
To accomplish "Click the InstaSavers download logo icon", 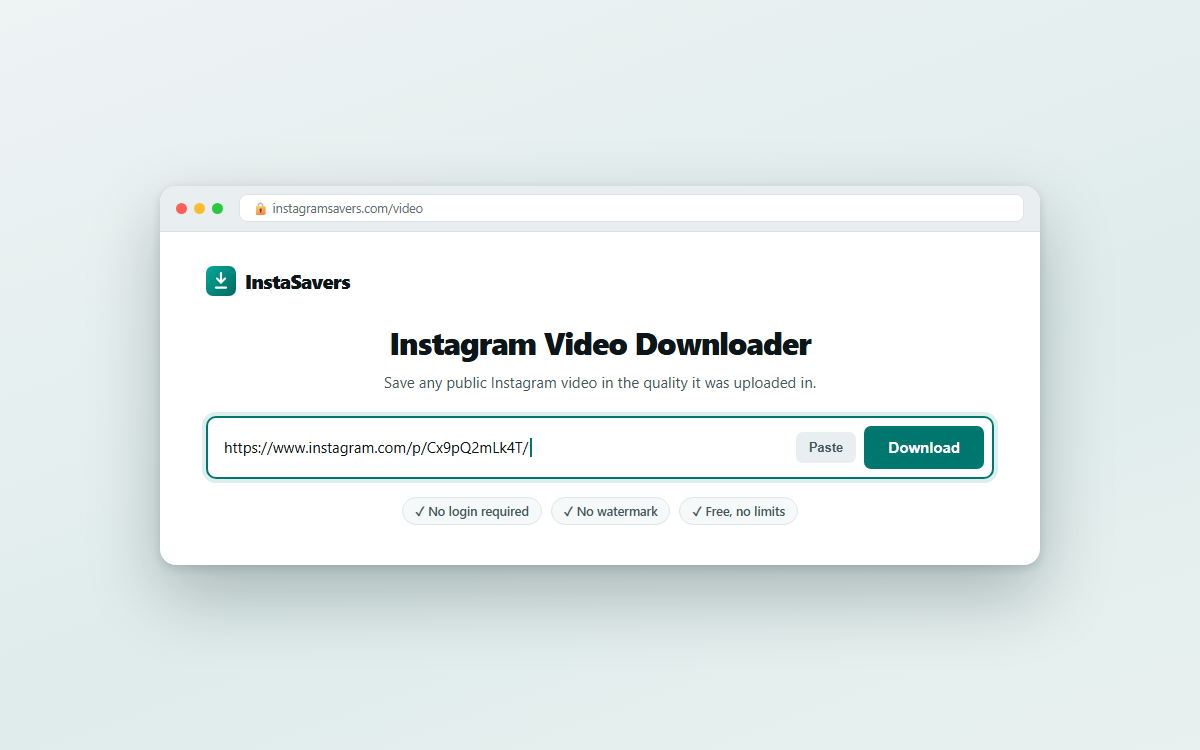I will tap(221, 281).
